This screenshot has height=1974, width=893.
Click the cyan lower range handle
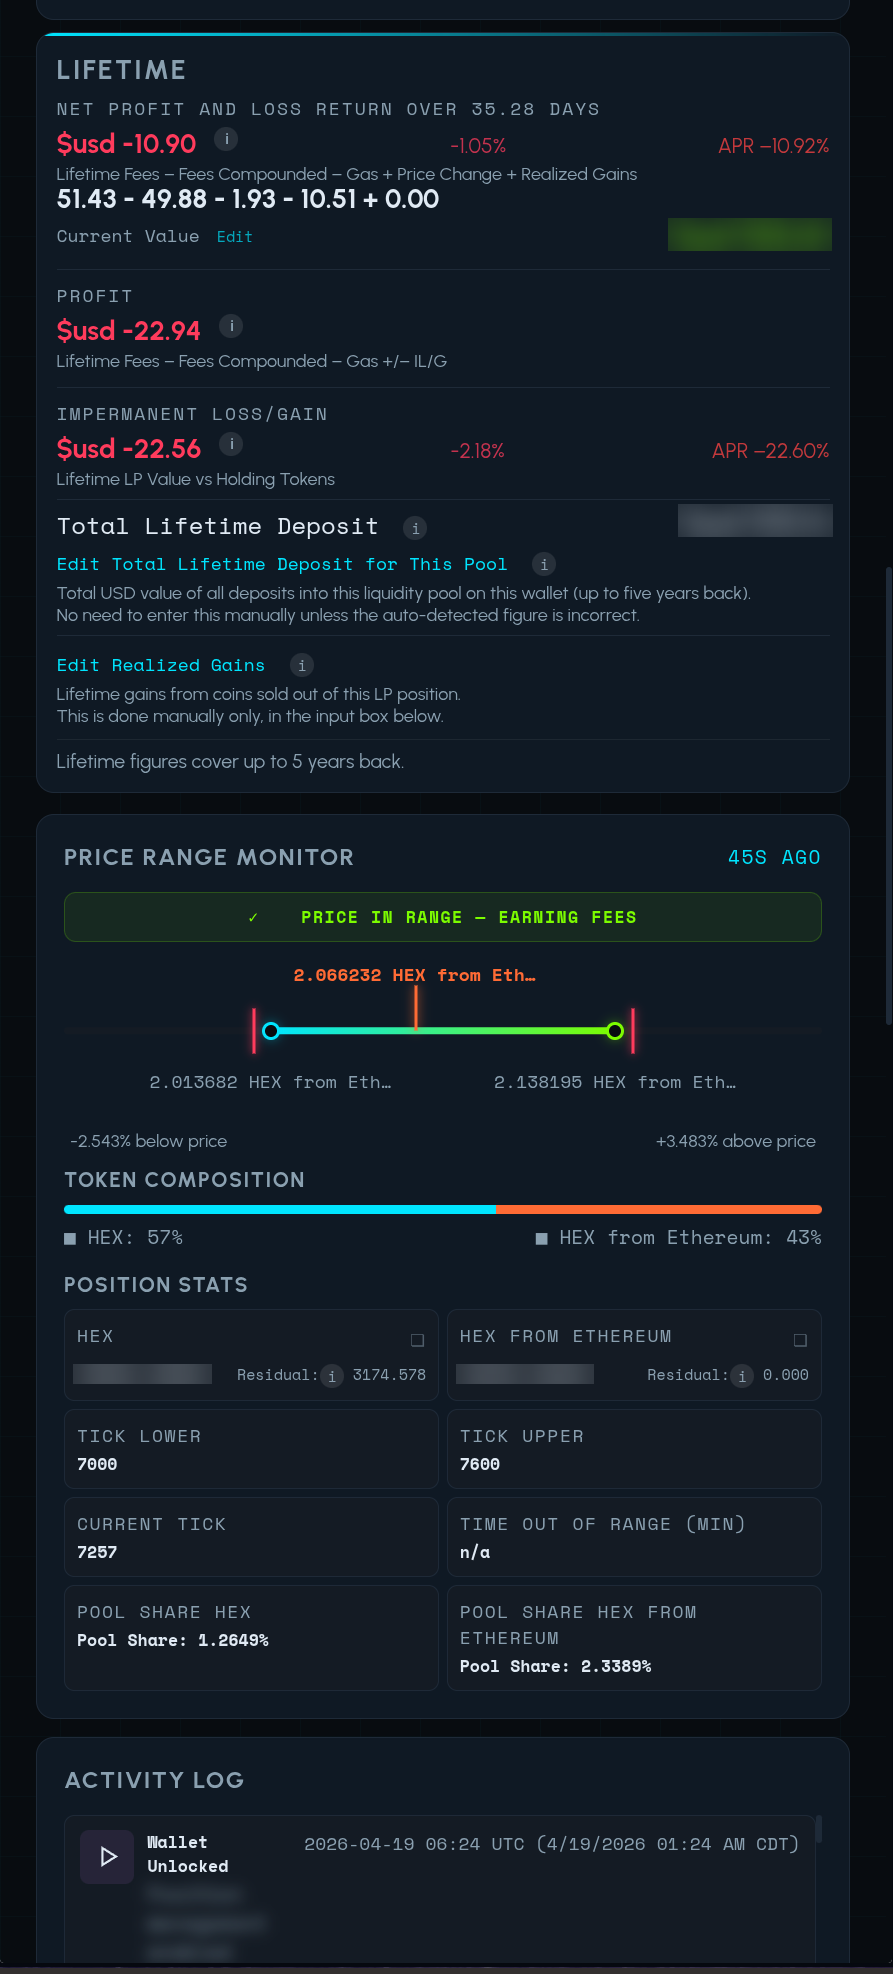pos(271,1031)
